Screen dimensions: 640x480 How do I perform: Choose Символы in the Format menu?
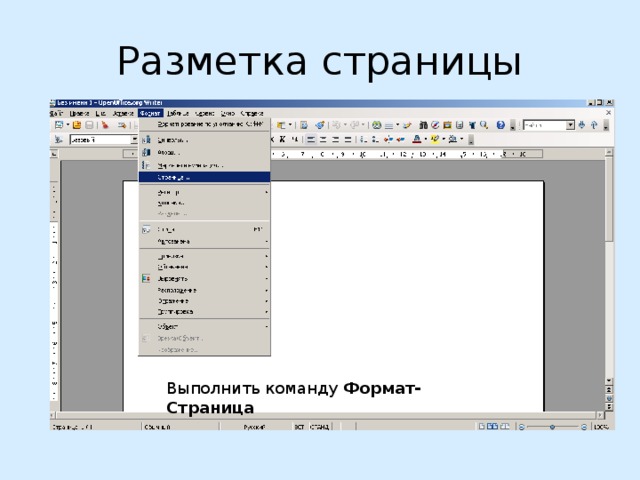click(204, 140)
